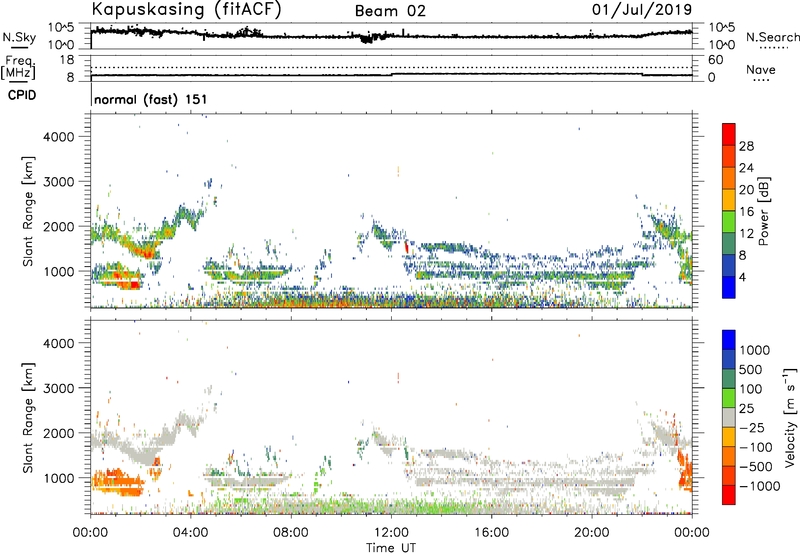Click the '16' tick on the Power scale
800x554 pixels.
(x=746, y=212)
